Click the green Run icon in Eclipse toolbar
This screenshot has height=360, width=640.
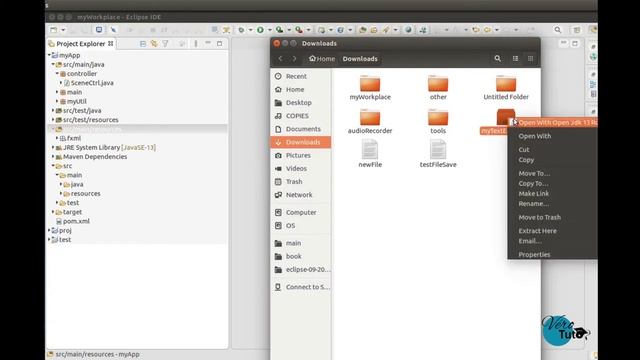tap(260, 30)
